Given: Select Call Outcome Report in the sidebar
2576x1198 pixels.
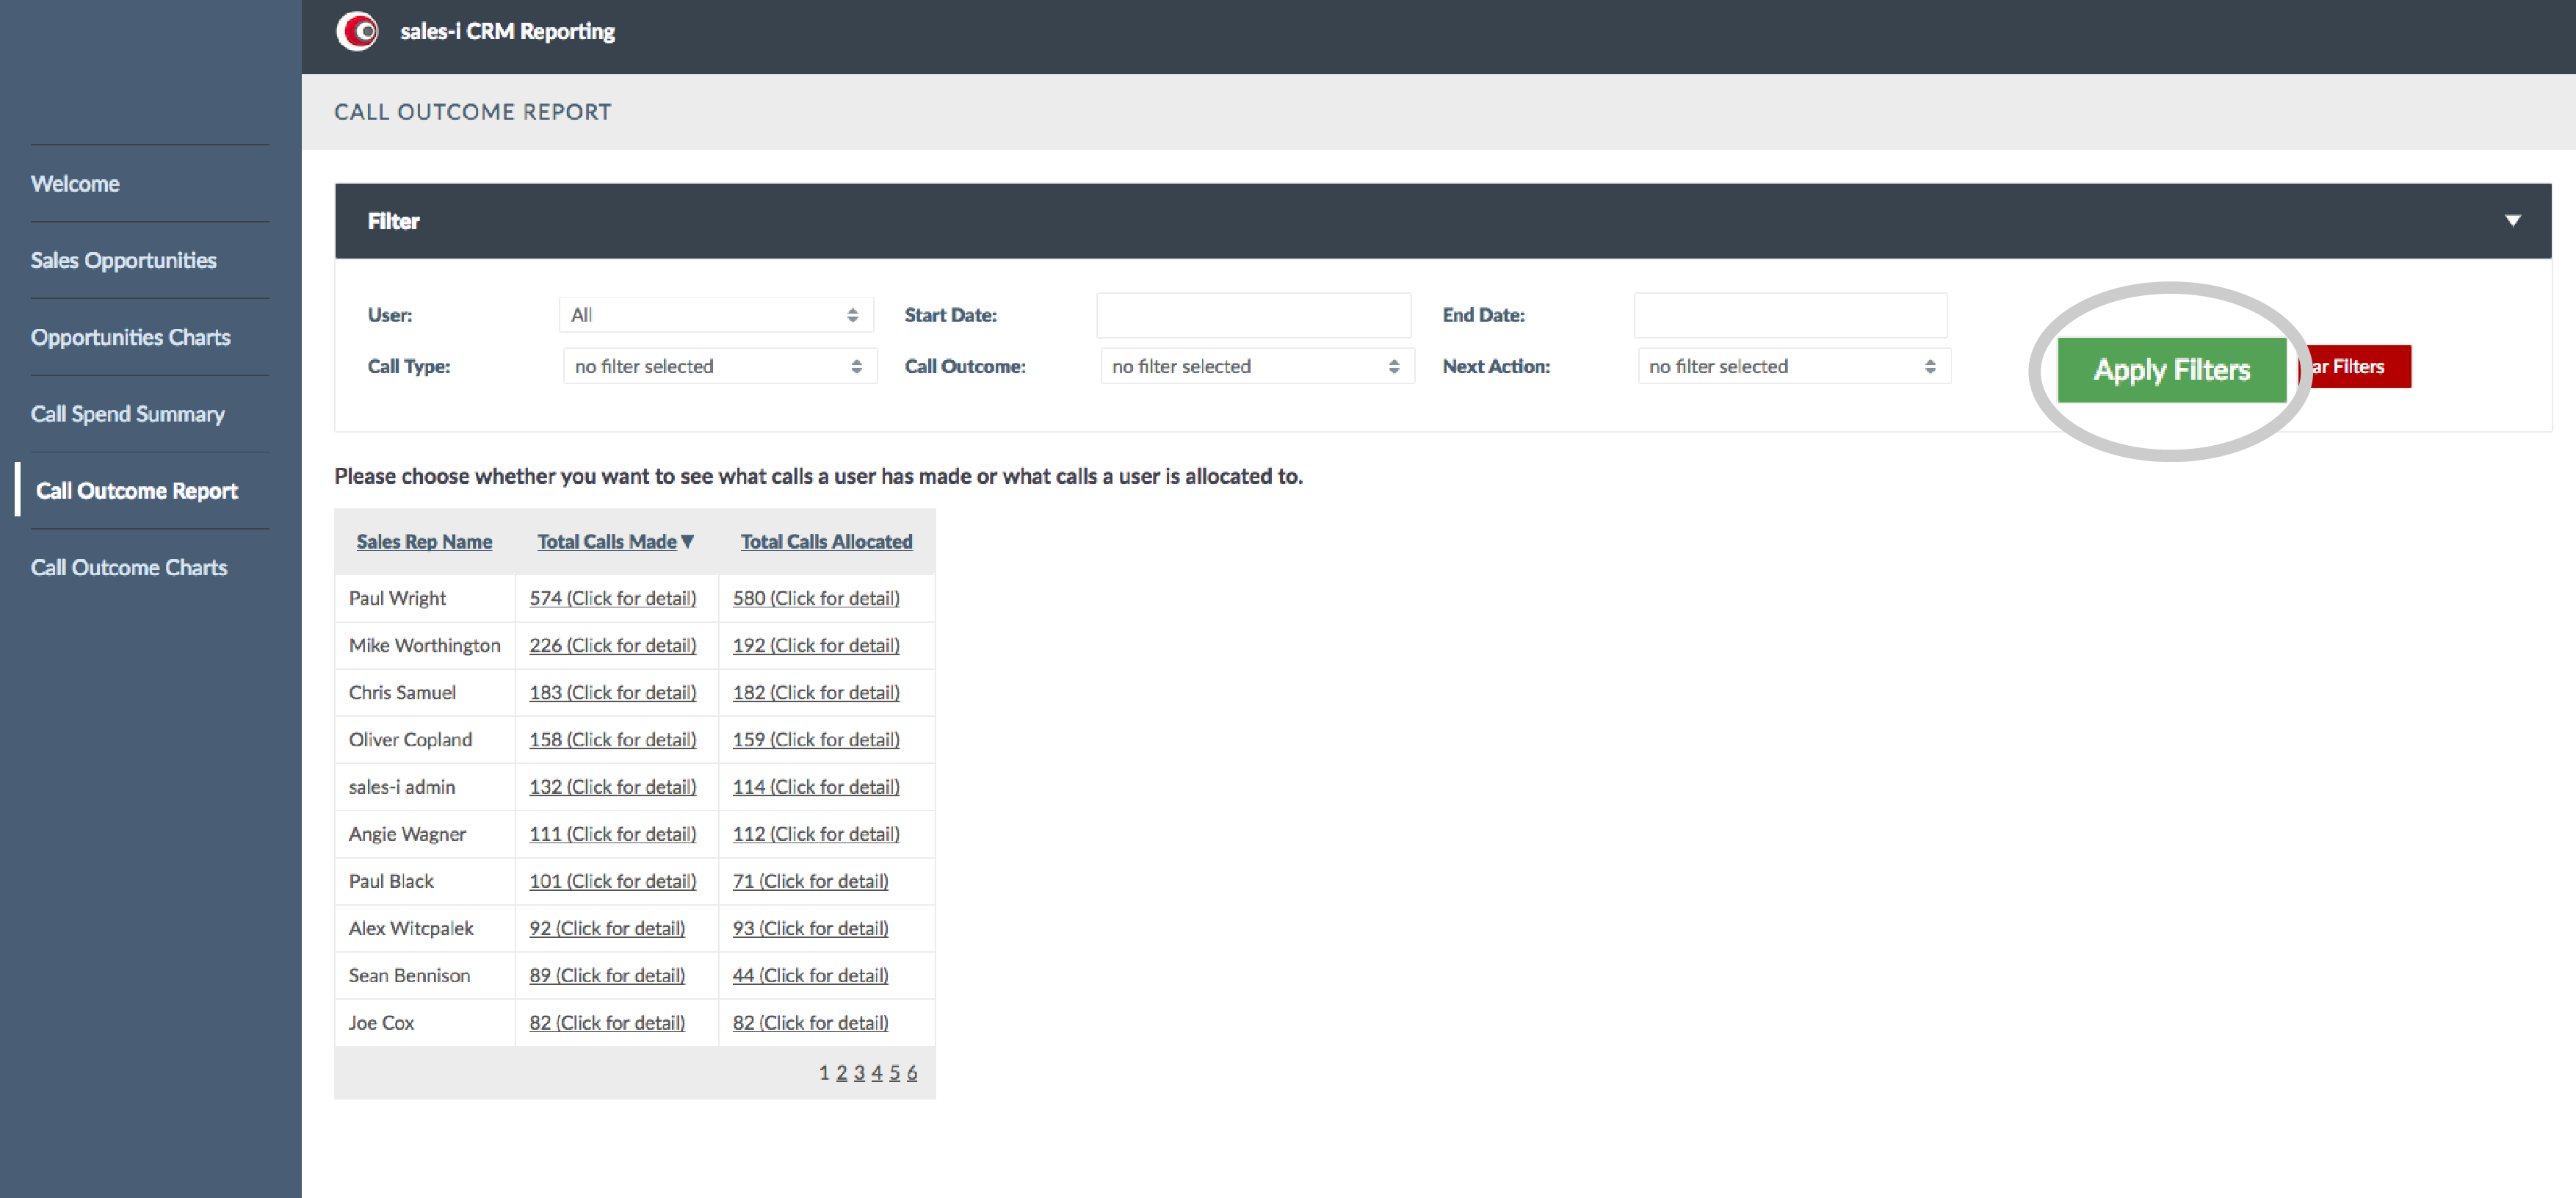Looking at the screenshot, I should (x=136, y=491).
